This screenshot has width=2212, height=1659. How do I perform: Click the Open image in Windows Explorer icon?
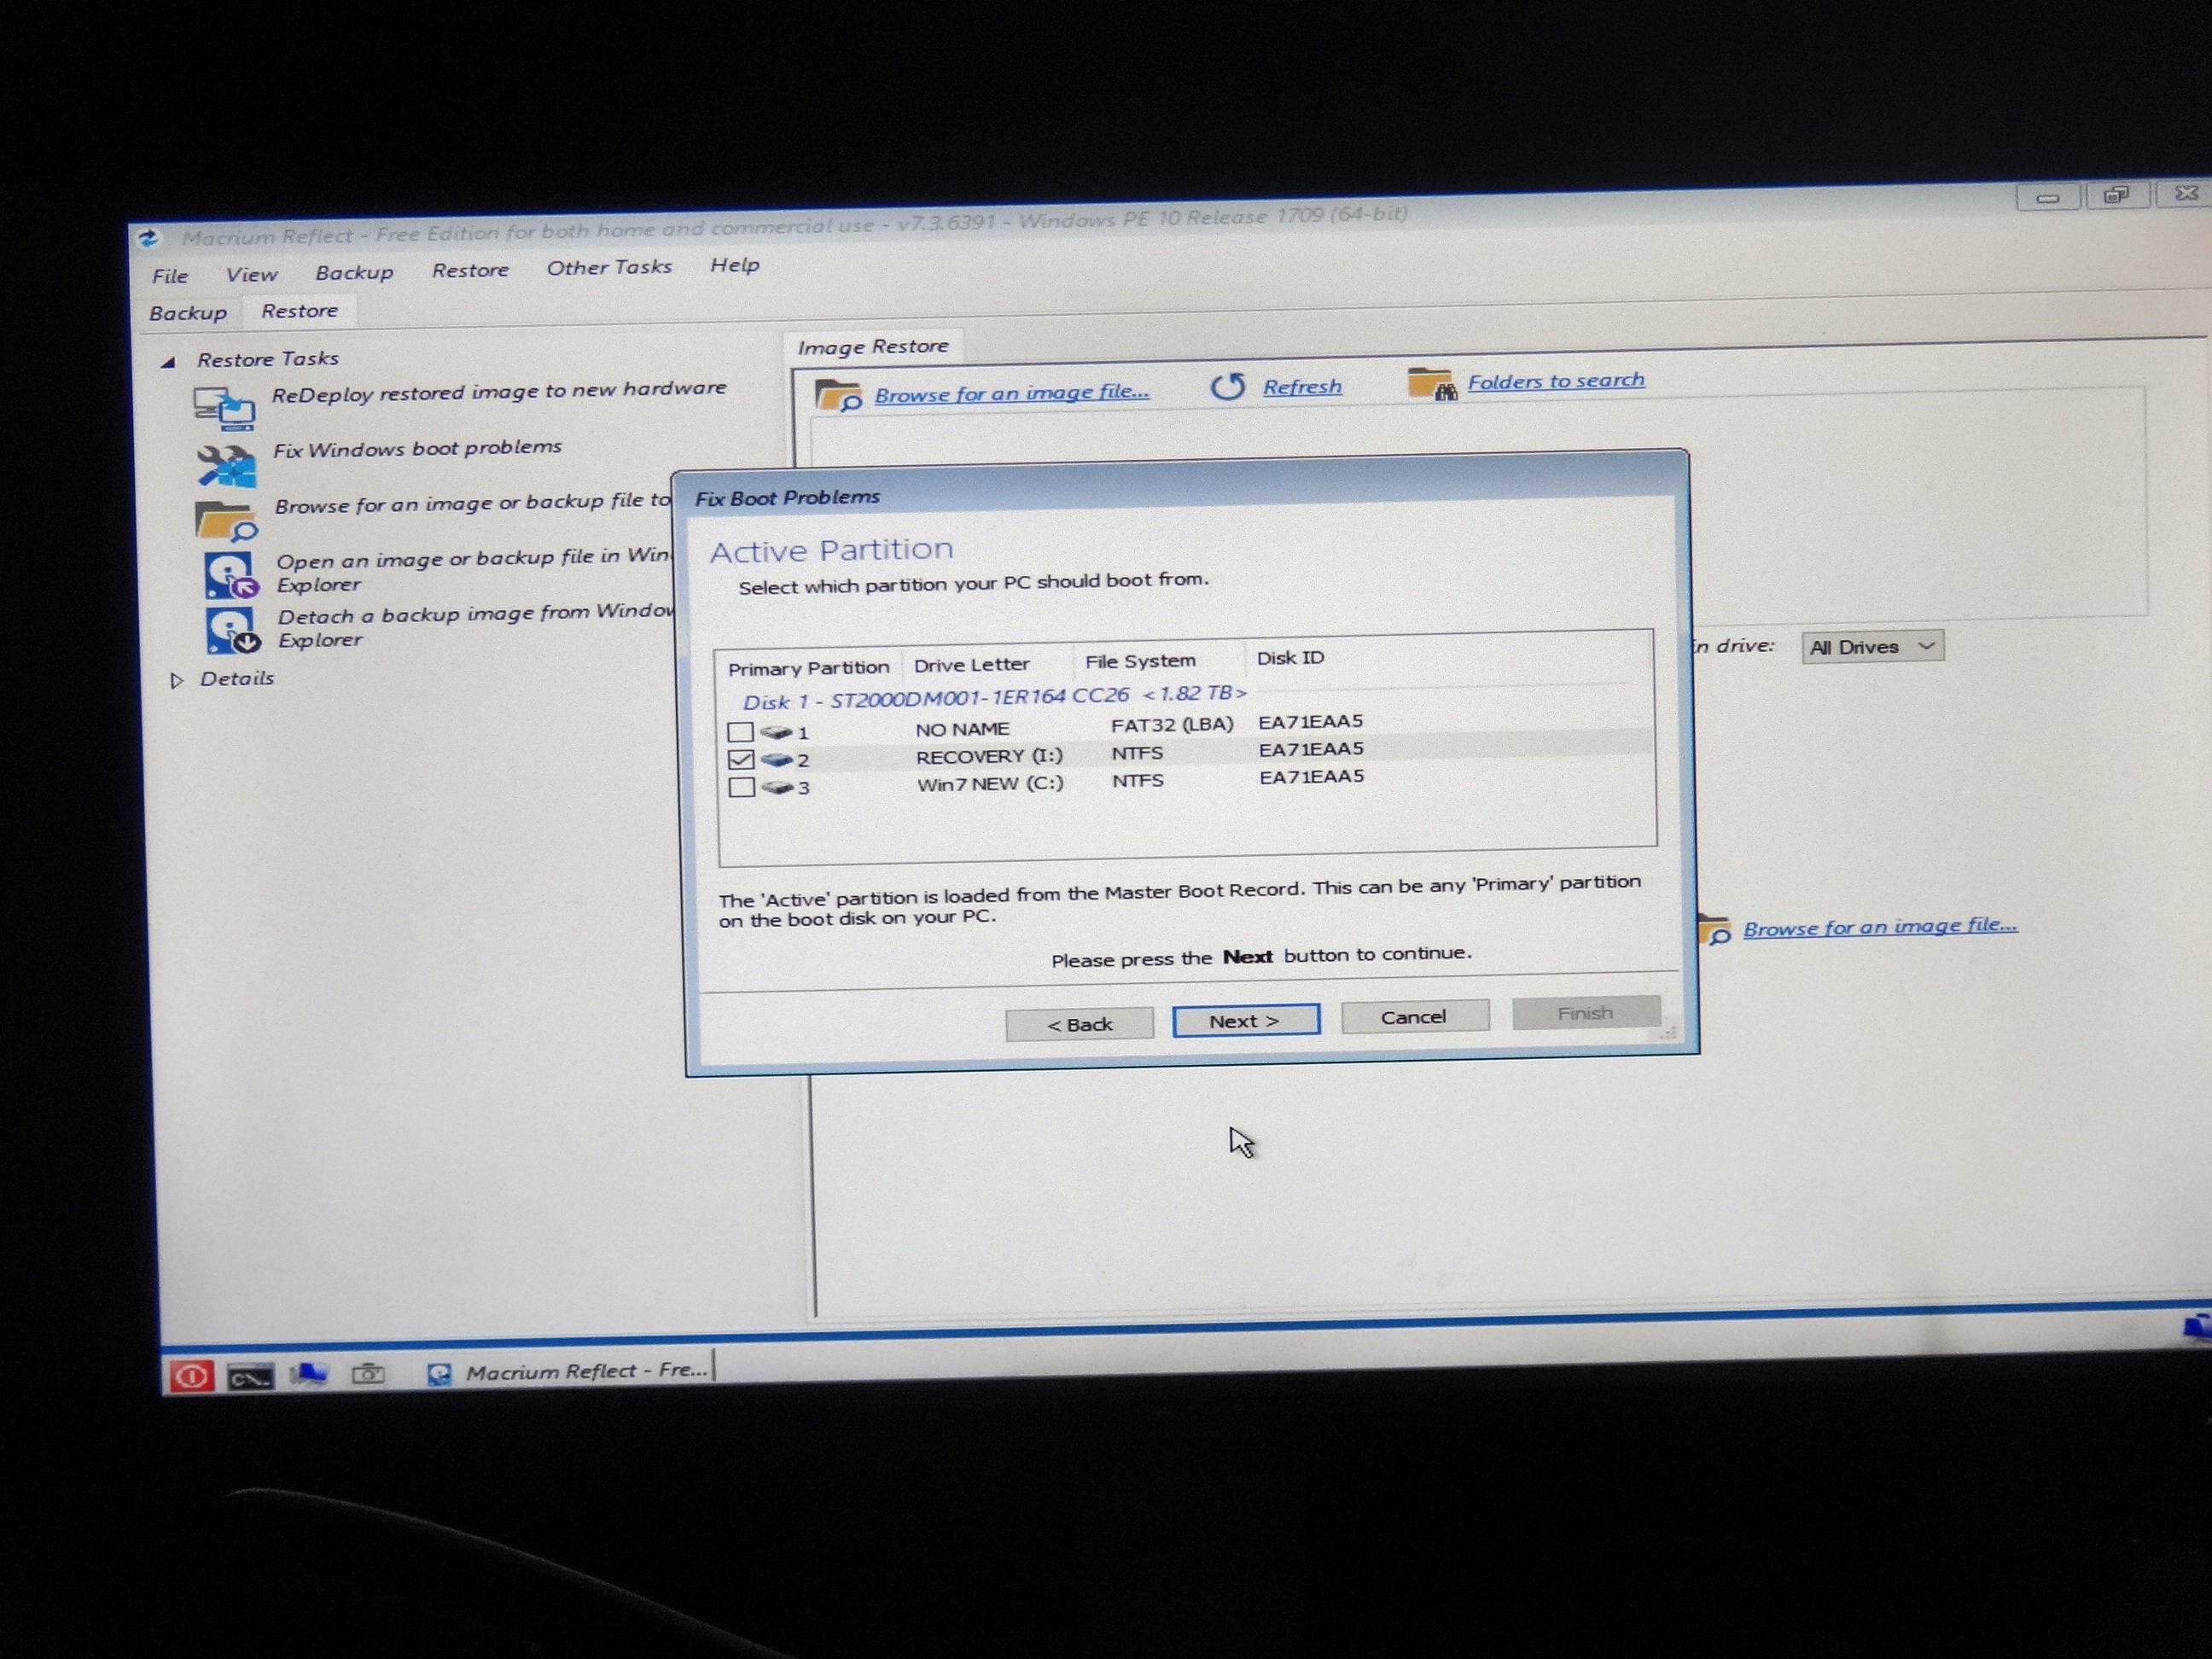pos(231,575)
